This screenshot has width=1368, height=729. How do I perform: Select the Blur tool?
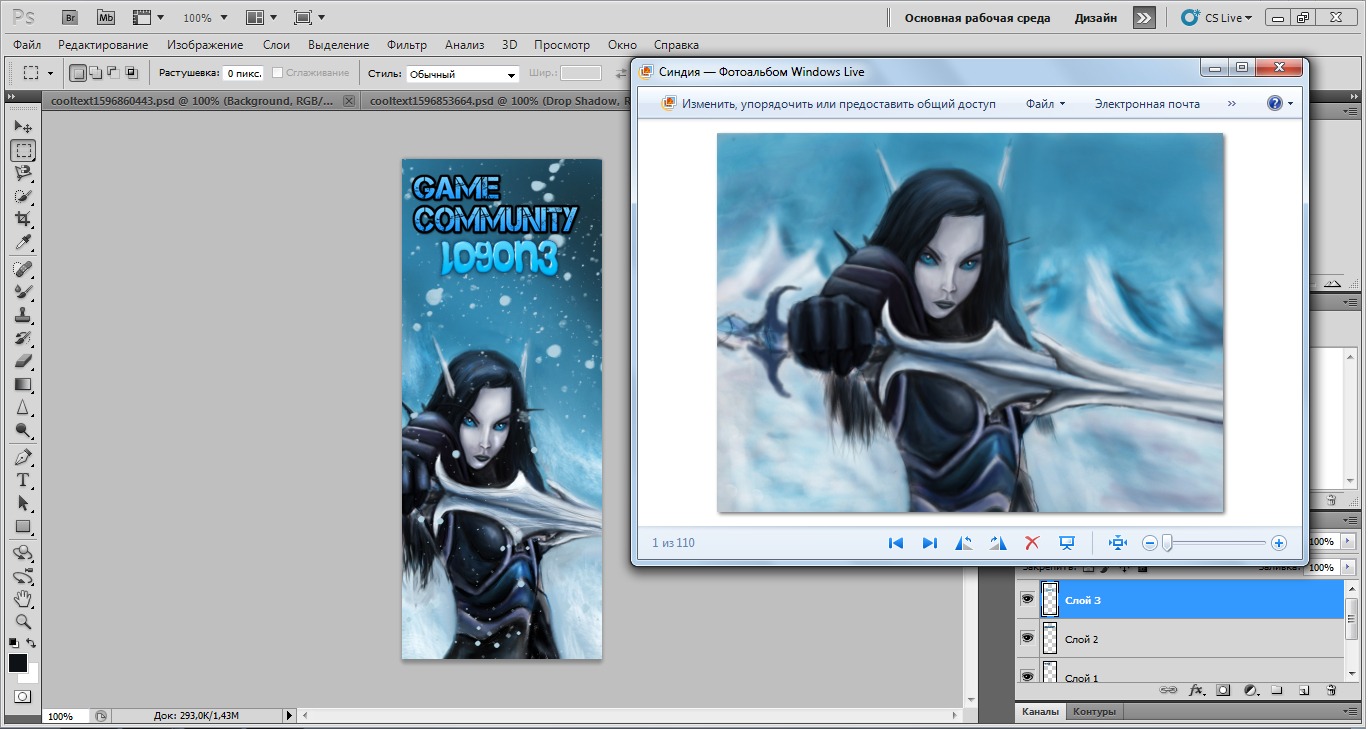[x=23, y=407]
